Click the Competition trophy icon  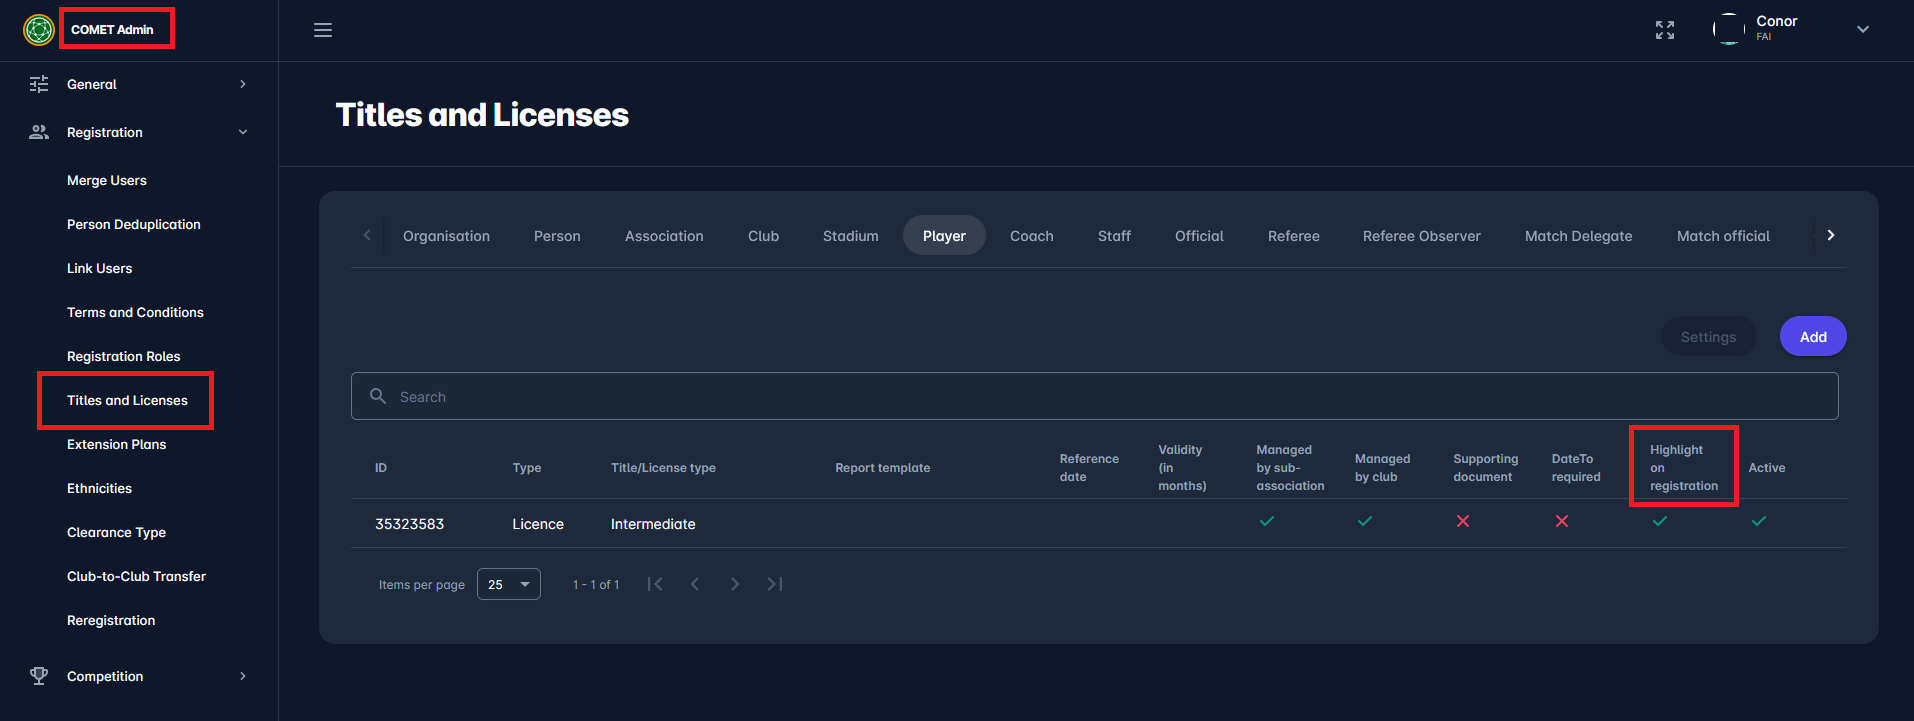point(39,676)
